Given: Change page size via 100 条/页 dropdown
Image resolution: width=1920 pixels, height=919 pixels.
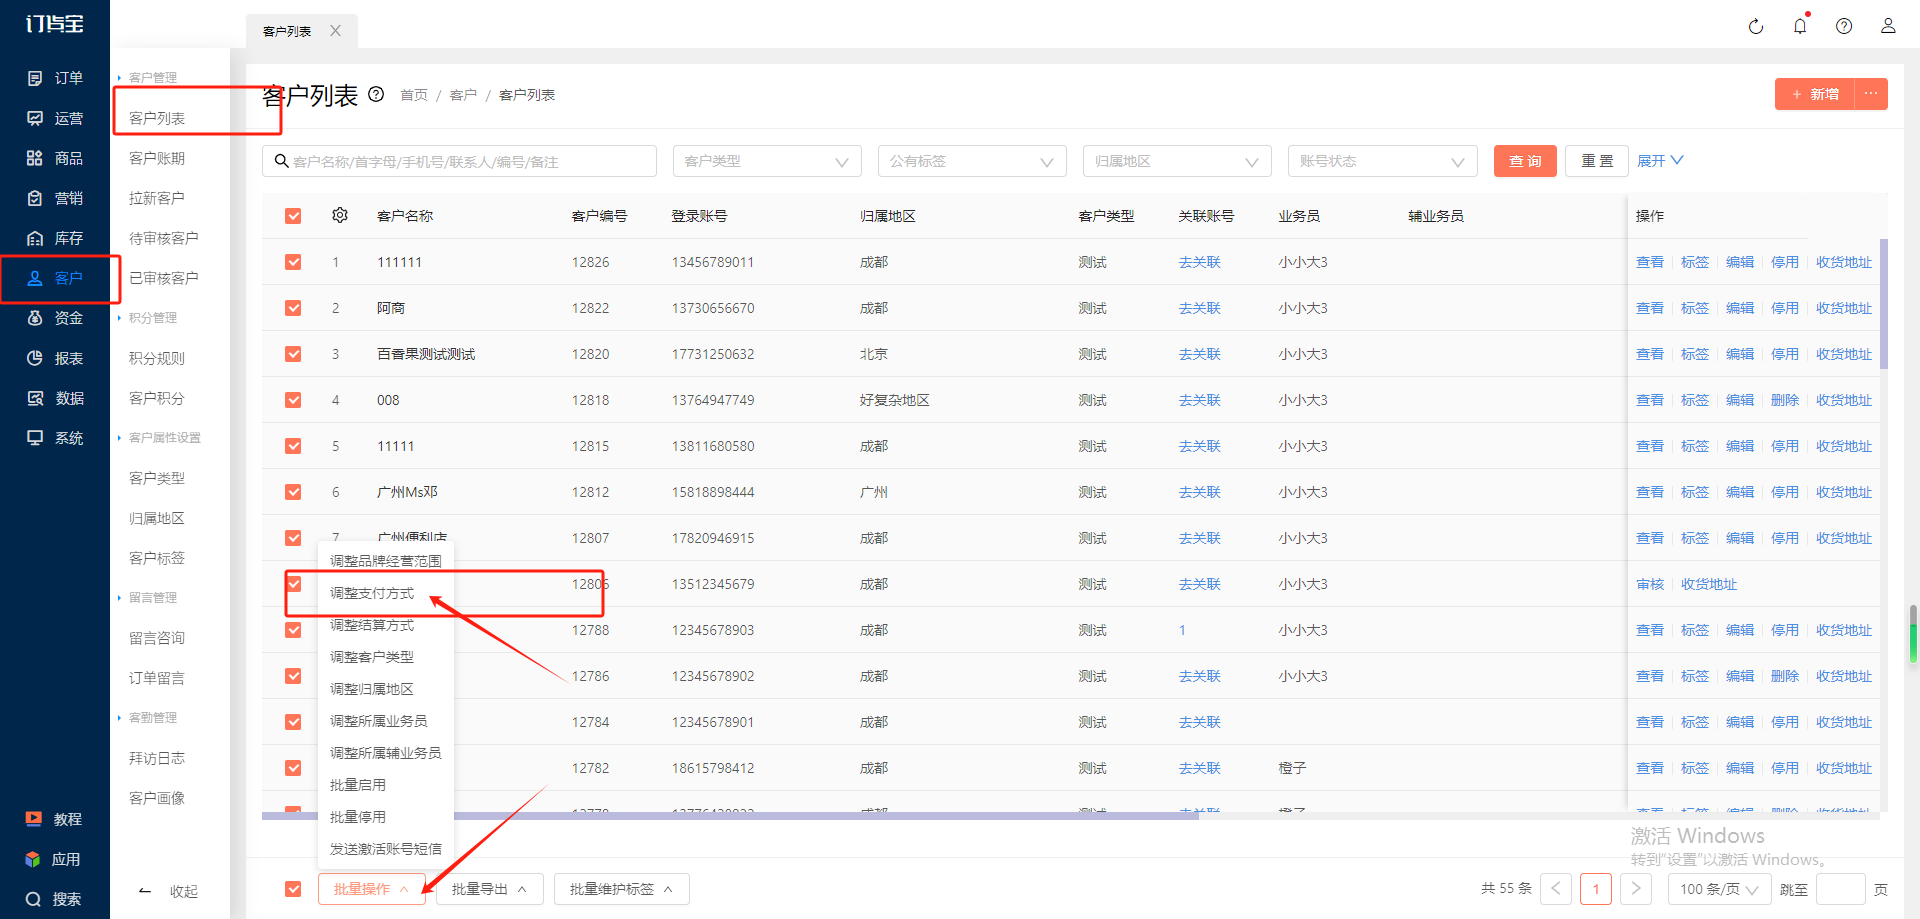Looking at the screenshot, I should 1719,889.
